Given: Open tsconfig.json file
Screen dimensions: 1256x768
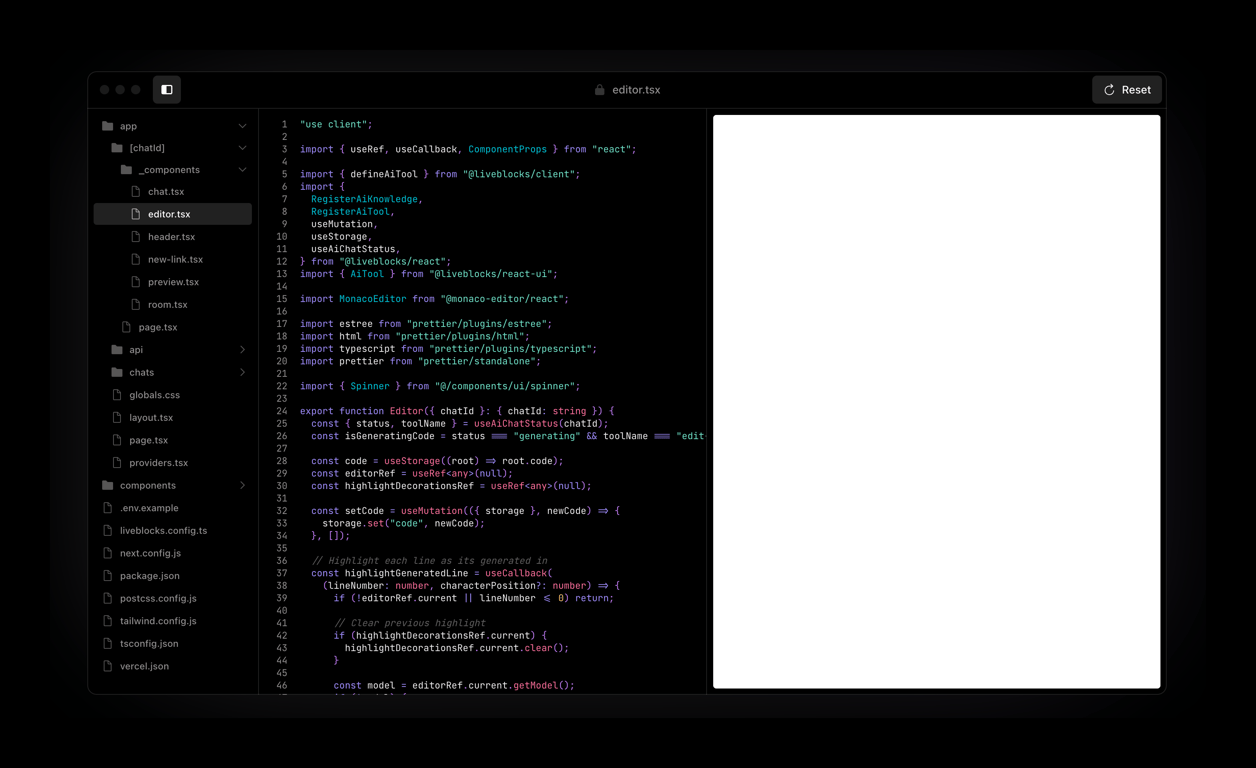Looking at the screenshot, I should coord(173,643).
